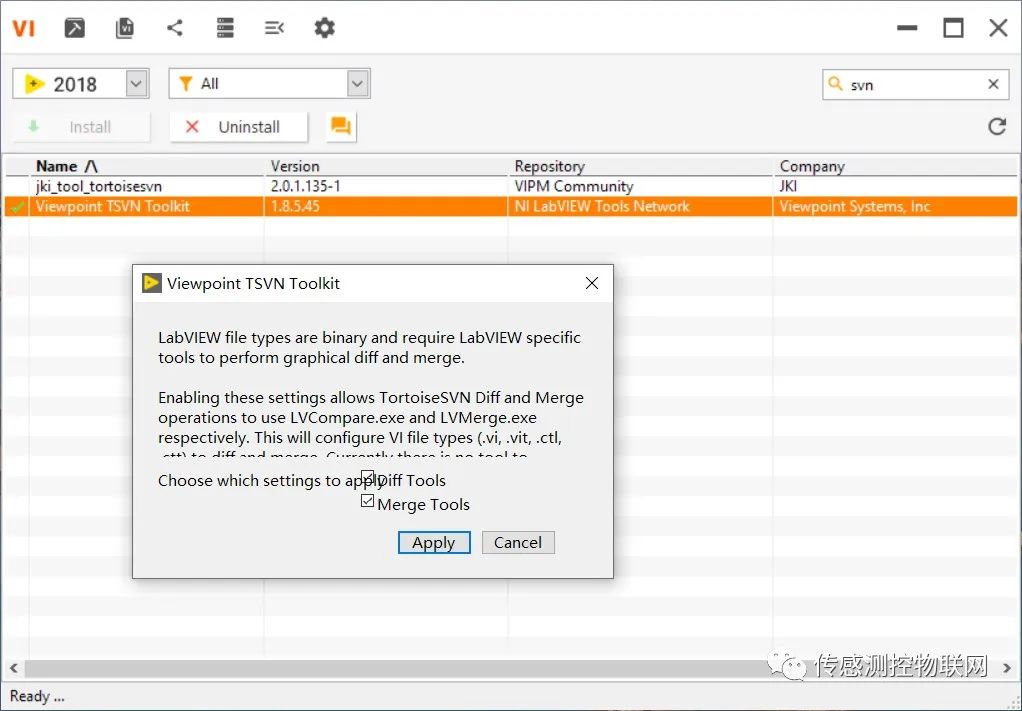The image size is (1022, 711).
Task: Cancel the Viewpoint TSVN Toolkit dialog
Action: point(517,542)
